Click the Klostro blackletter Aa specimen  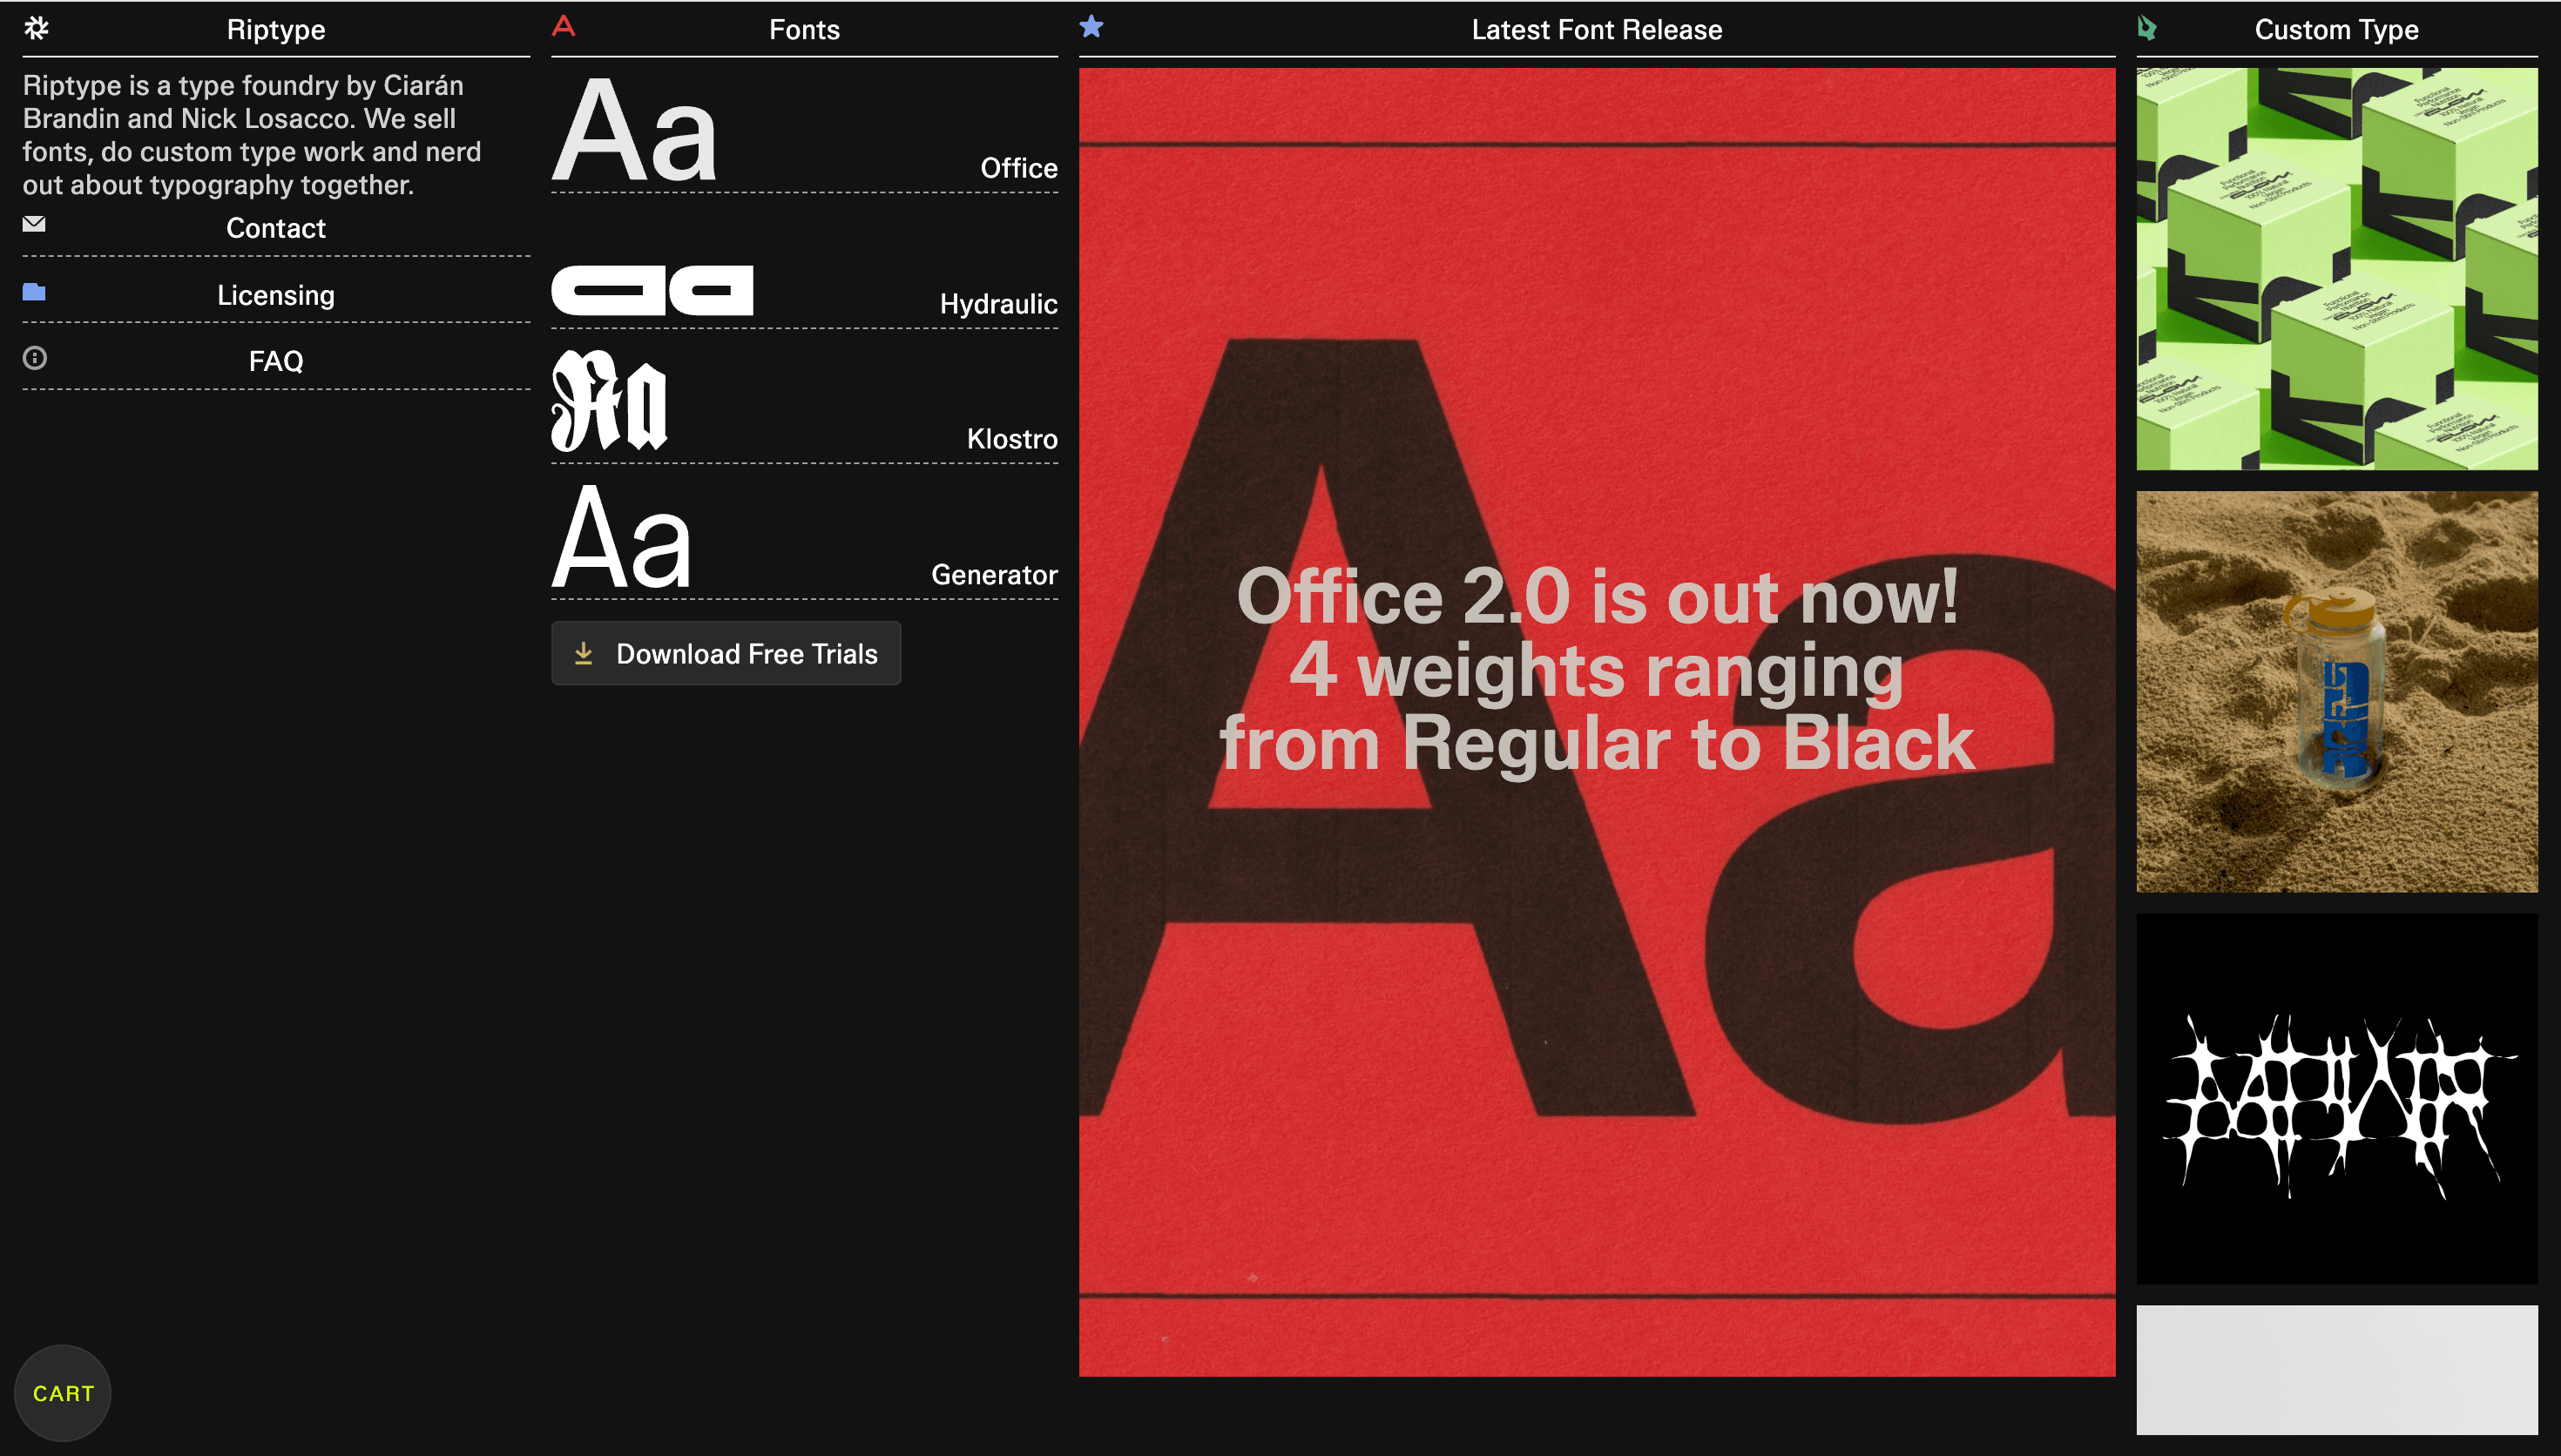pos(609,400)
